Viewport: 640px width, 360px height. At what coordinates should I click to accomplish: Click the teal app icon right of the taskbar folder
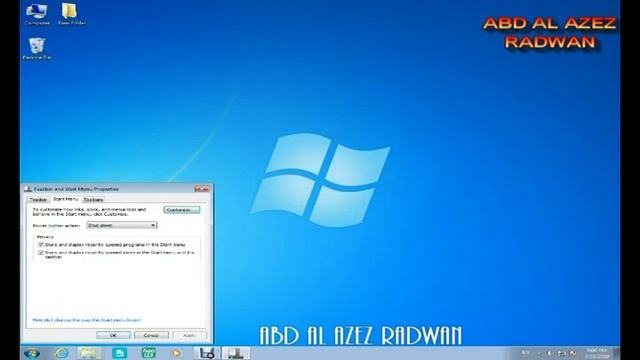tap(119, 353)
